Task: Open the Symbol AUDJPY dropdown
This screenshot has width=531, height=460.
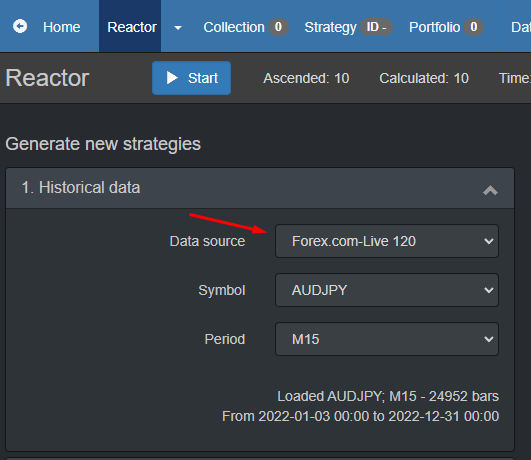Action: point(387,290)
